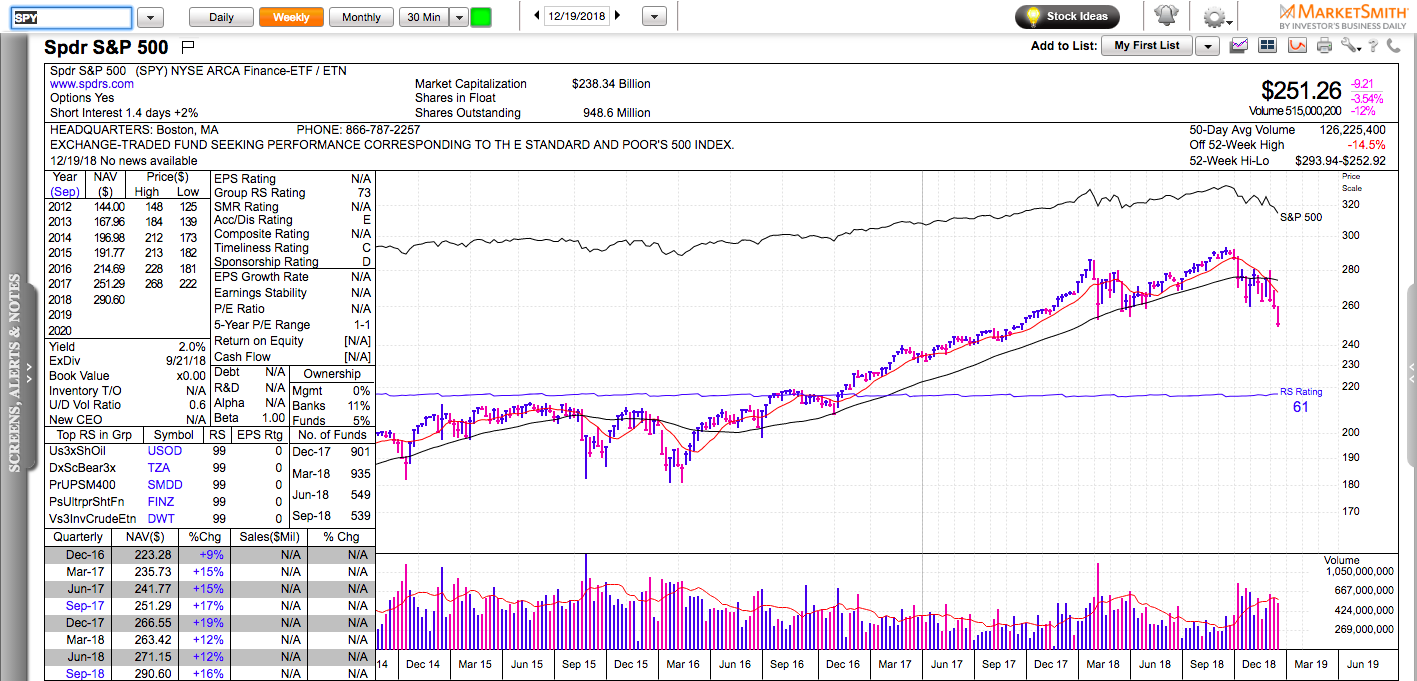Click the 2017 annual NAV row
1417x681 pixels.
click(x=129, y=285)
